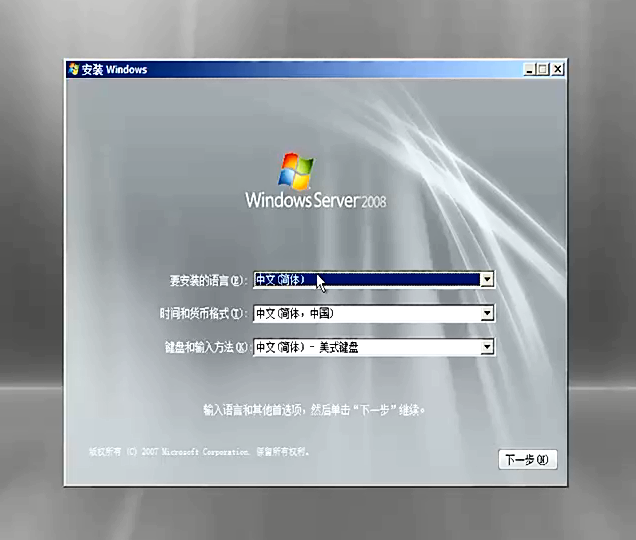Click the Microsoft Corporation copyright notice
The image size is (636, 540).
[199, 452]
